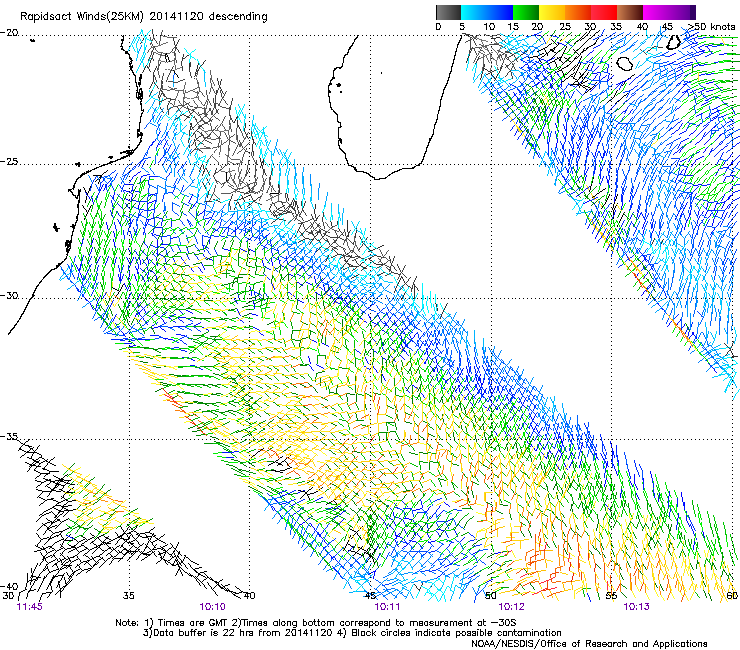The height and width of the screenshot is (650, 740).
Task: Click the legend scale number '25'
Action: (x=565, y=27)
